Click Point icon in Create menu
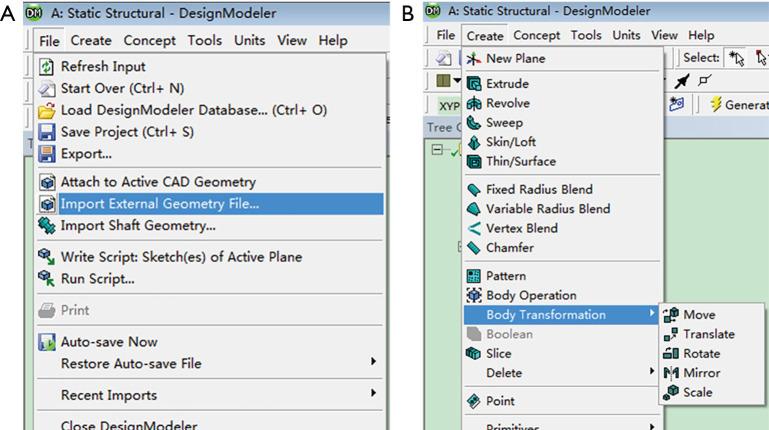769x430 pixels. pyautogui.click(x=474, y=401)
